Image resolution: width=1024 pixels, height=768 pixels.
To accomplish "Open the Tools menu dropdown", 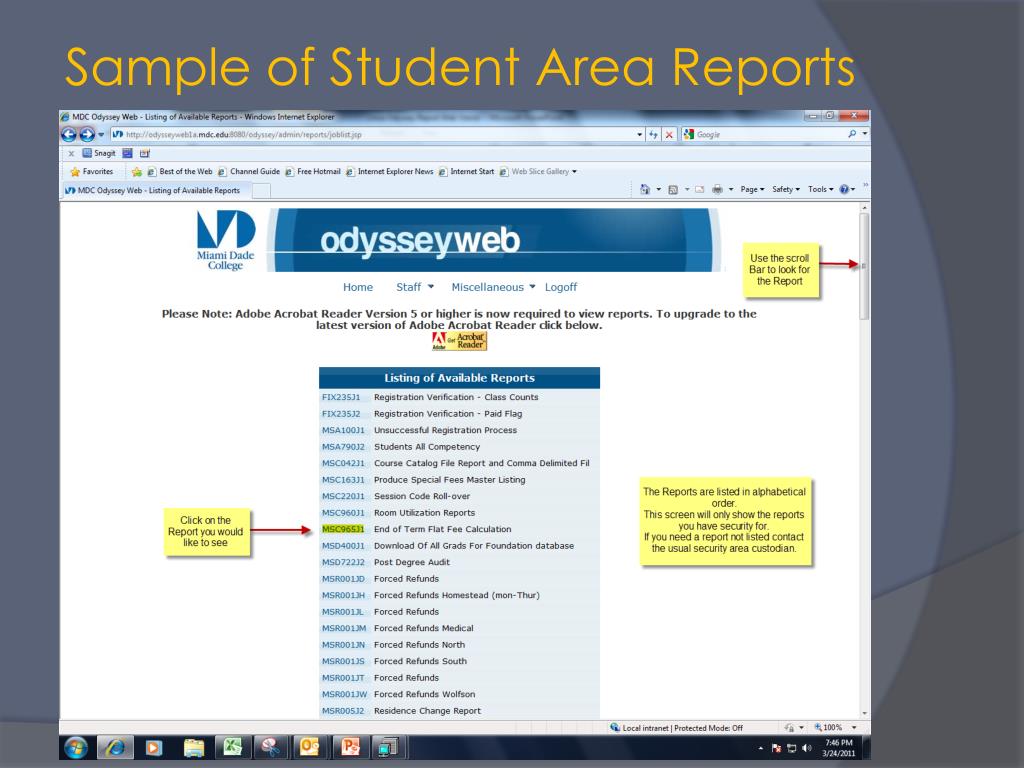I will pos(821,189).
